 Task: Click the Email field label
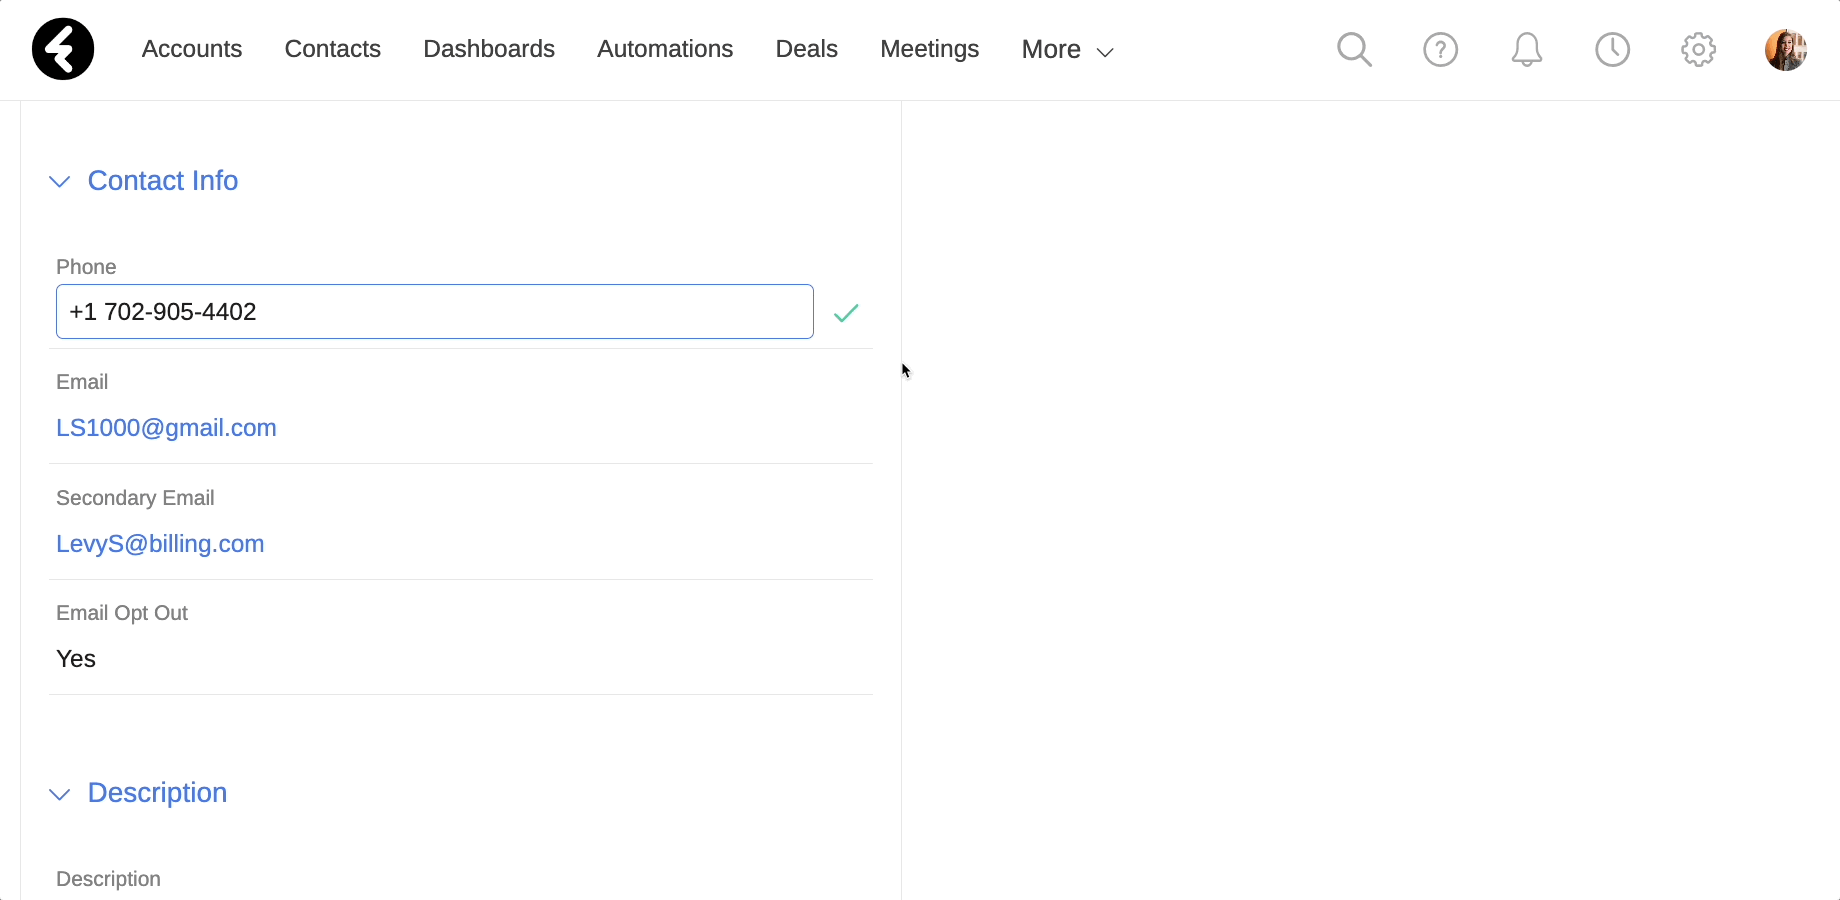tap(82, 382)
